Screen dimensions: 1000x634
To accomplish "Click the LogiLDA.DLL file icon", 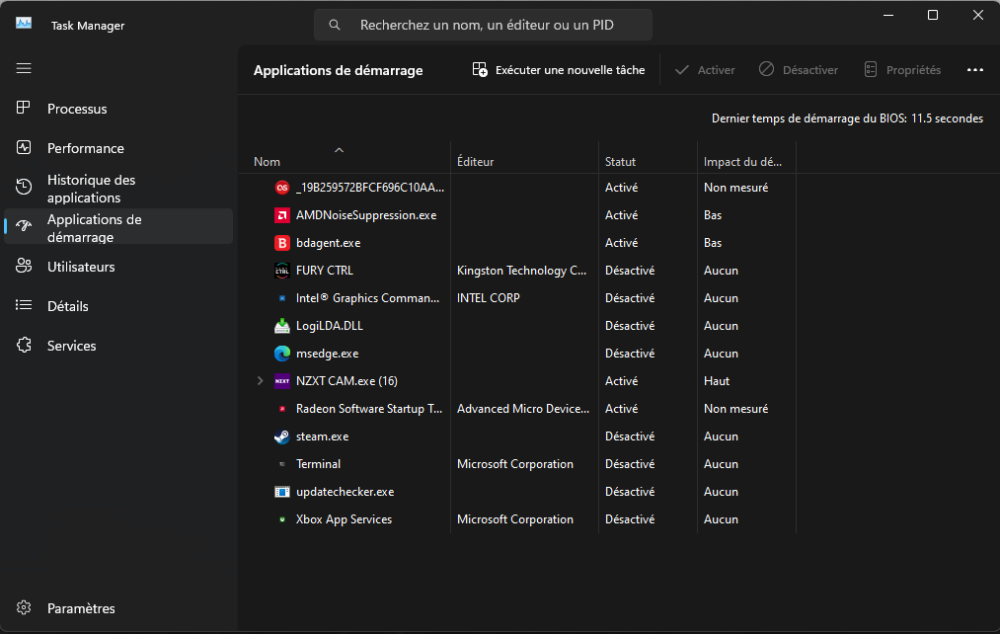I will tap(282, 326).
